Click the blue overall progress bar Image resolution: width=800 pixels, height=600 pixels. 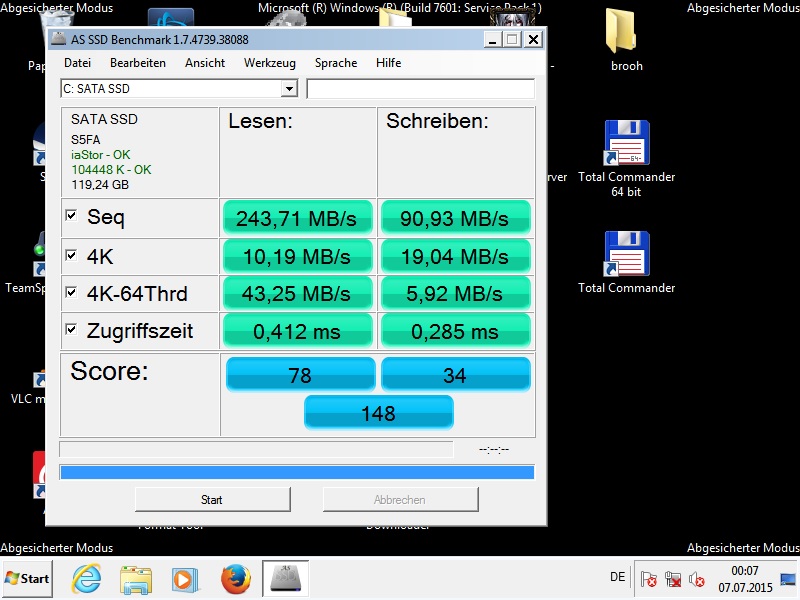click(297, 472)
